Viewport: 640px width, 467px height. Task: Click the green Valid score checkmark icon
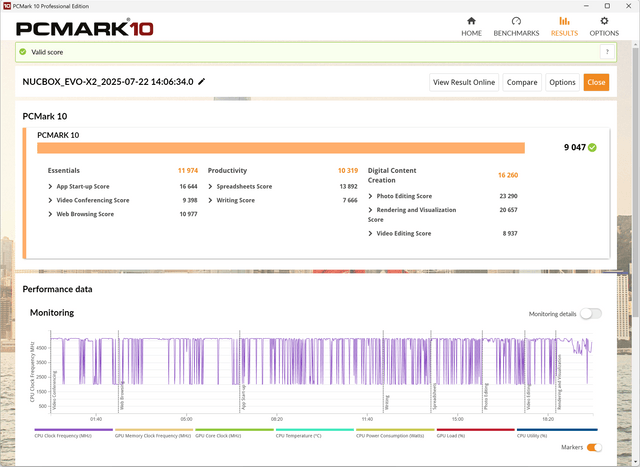pyautogui.click(x=23, y=52)
